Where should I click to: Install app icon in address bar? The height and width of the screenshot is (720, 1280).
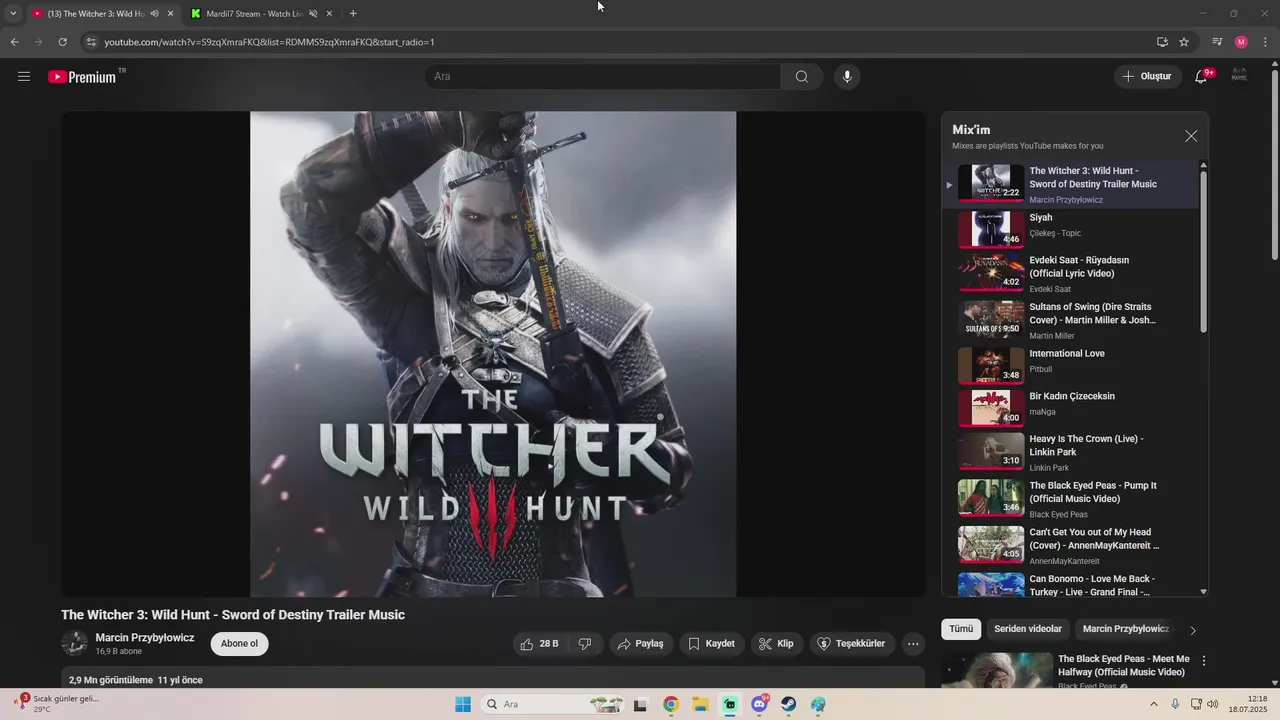point(1162,42)
